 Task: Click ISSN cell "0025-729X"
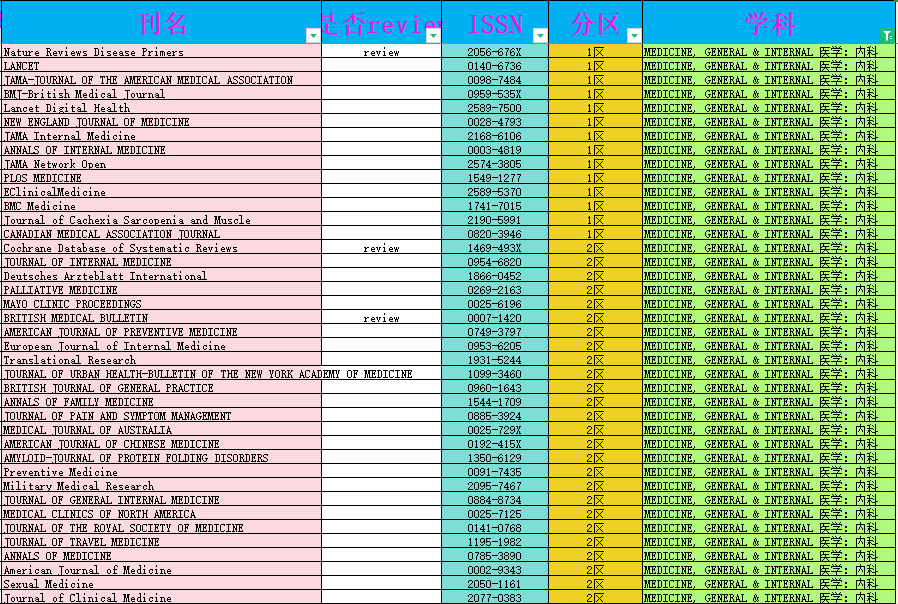(x=495, y=431)
